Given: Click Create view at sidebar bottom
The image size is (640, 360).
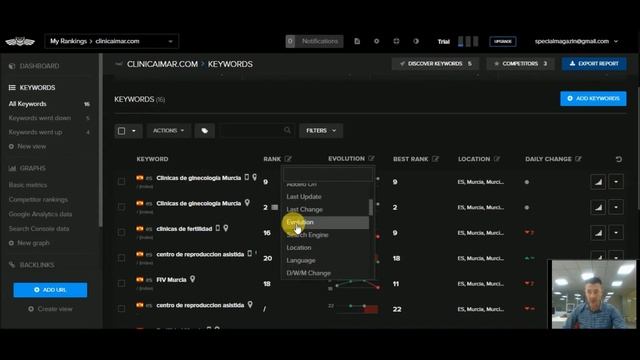Looking at the screenshot, I should (51, 309).
